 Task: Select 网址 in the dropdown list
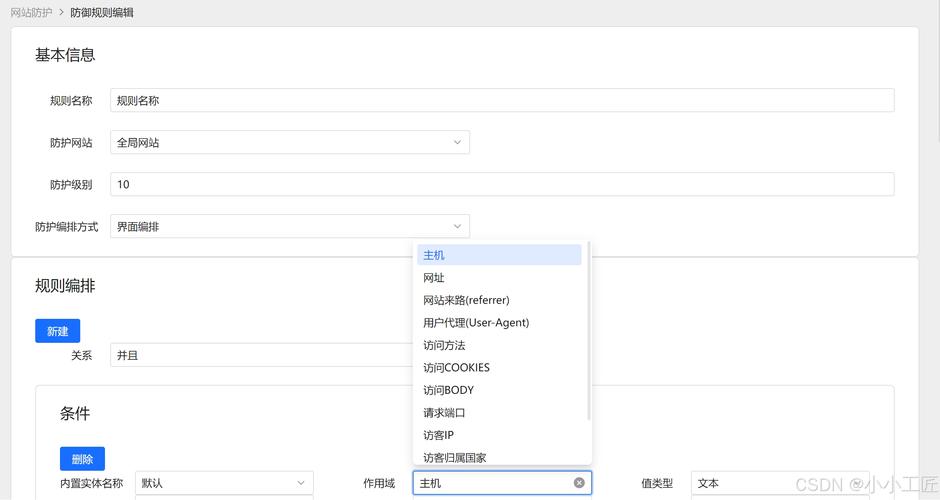coord(499,278)
